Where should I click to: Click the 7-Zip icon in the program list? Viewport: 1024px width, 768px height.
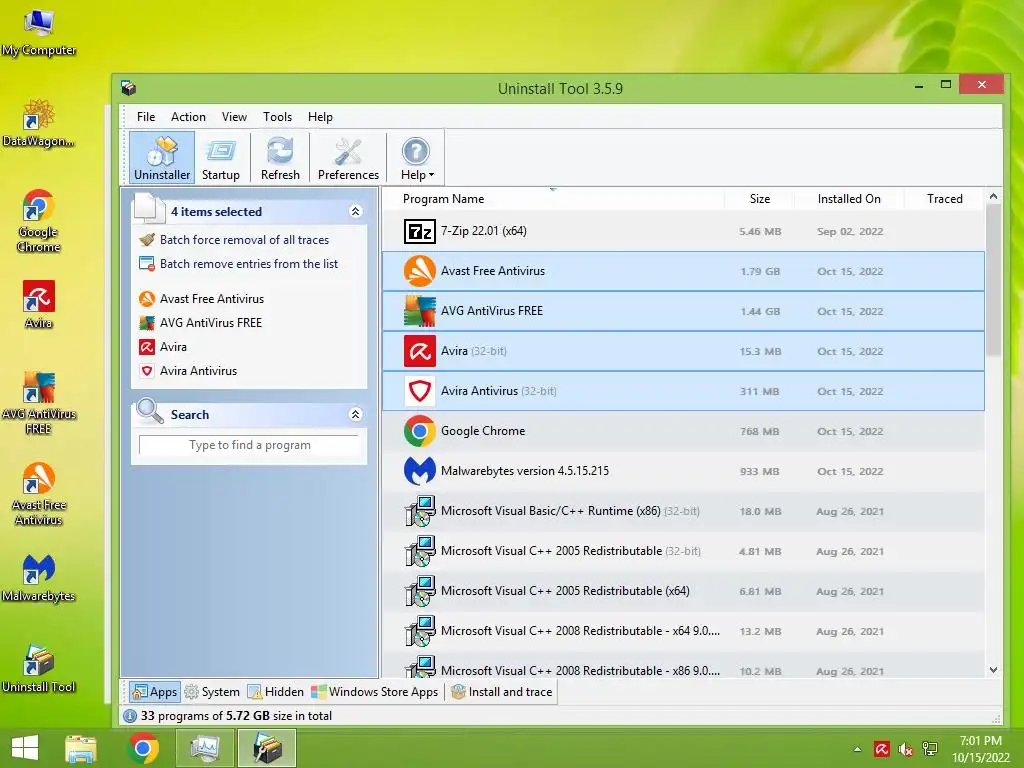(x=419, y=231)
